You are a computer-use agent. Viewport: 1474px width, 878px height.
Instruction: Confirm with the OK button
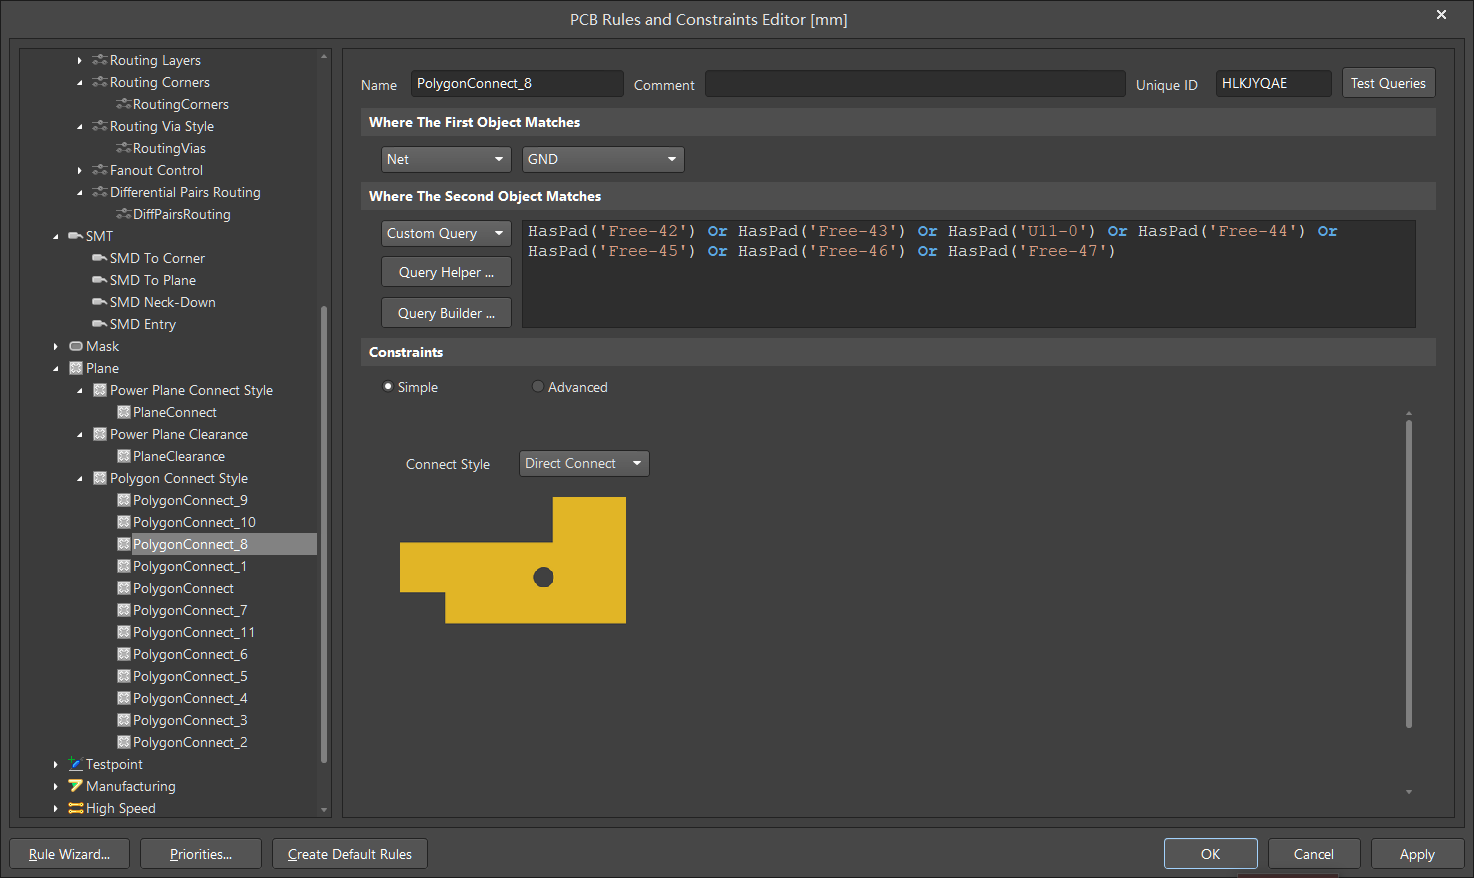(1211, 854)
